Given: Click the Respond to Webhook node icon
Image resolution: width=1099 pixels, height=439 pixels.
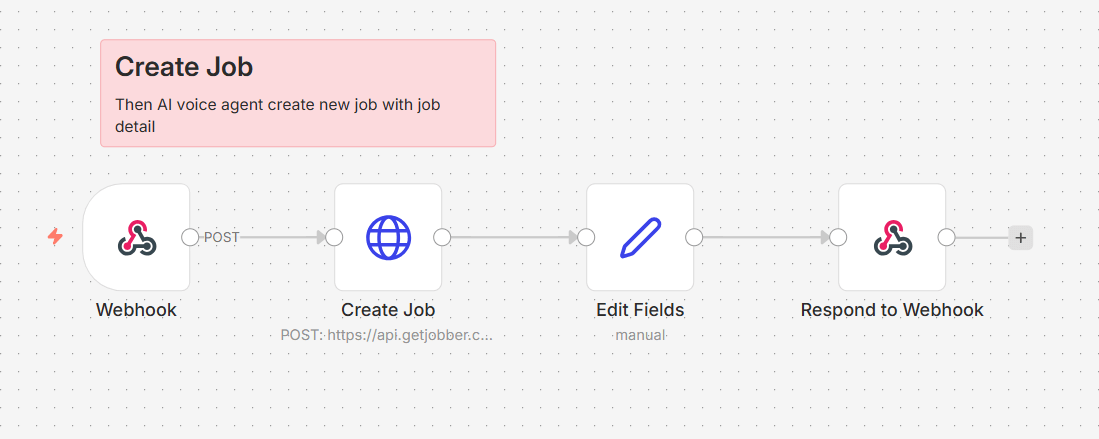Looking at the screenshot, I should pos(892,237).
